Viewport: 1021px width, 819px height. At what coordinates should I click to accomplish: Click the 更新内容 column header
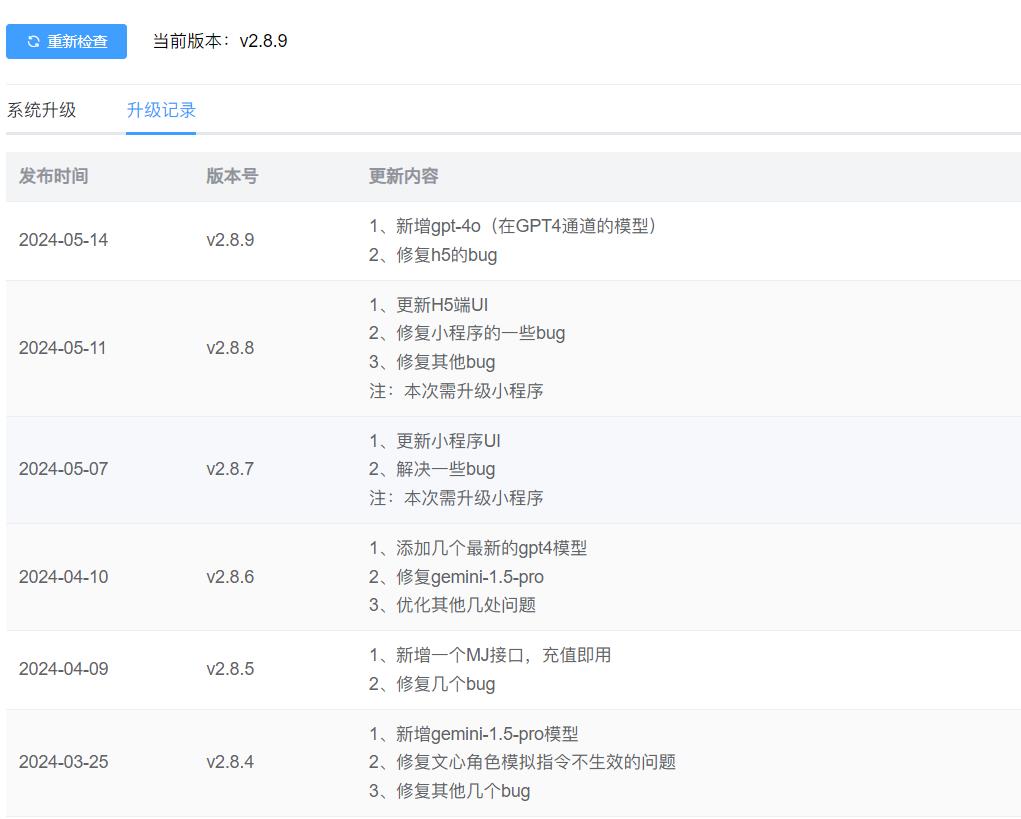(404, 176)
